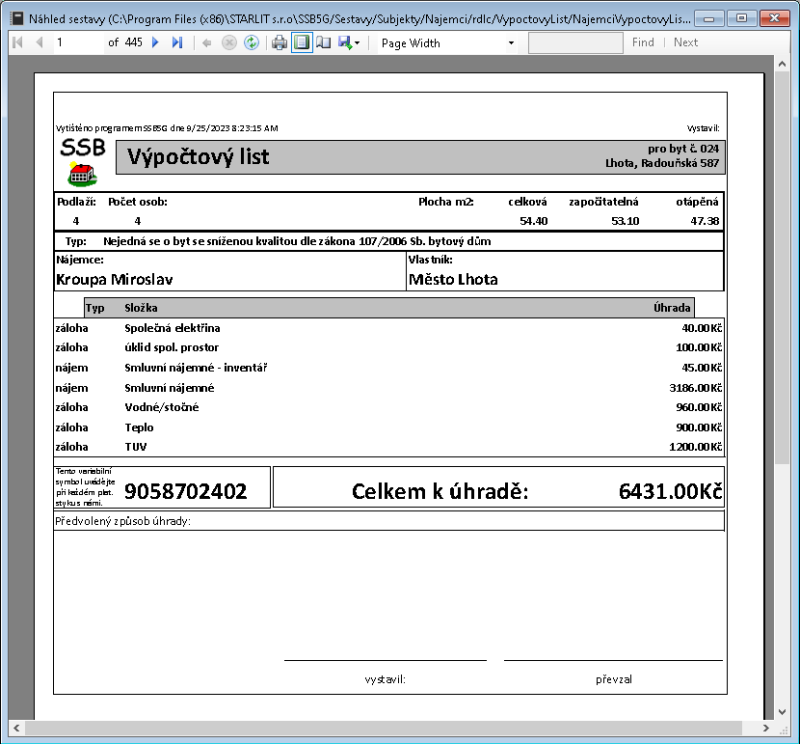Go to the previous report page
The height and width of the screenshot is (744, 800).
coord(39,43)
